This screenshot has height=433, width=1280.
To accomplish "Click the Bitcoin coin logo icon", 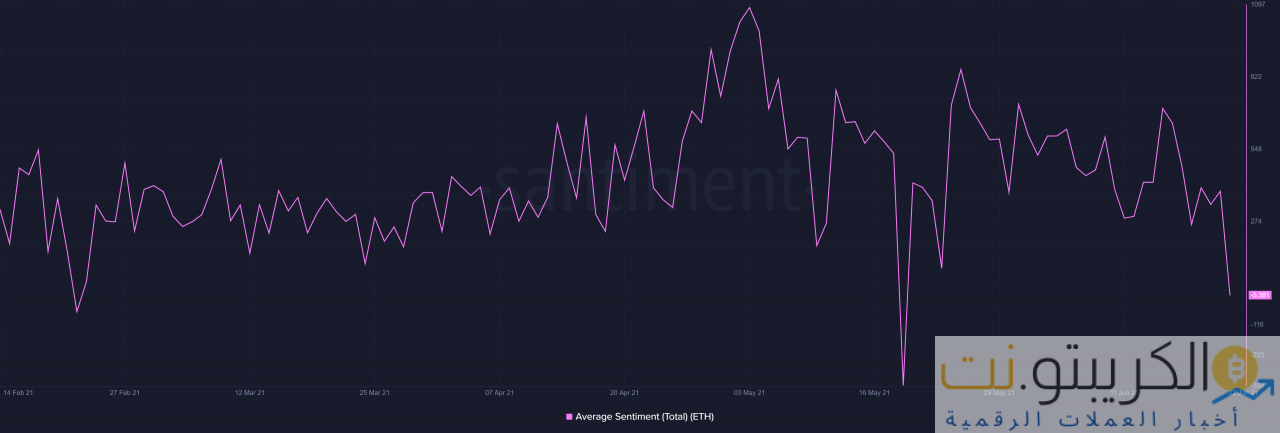I will pyautogui.click(x=1232, y=368).
